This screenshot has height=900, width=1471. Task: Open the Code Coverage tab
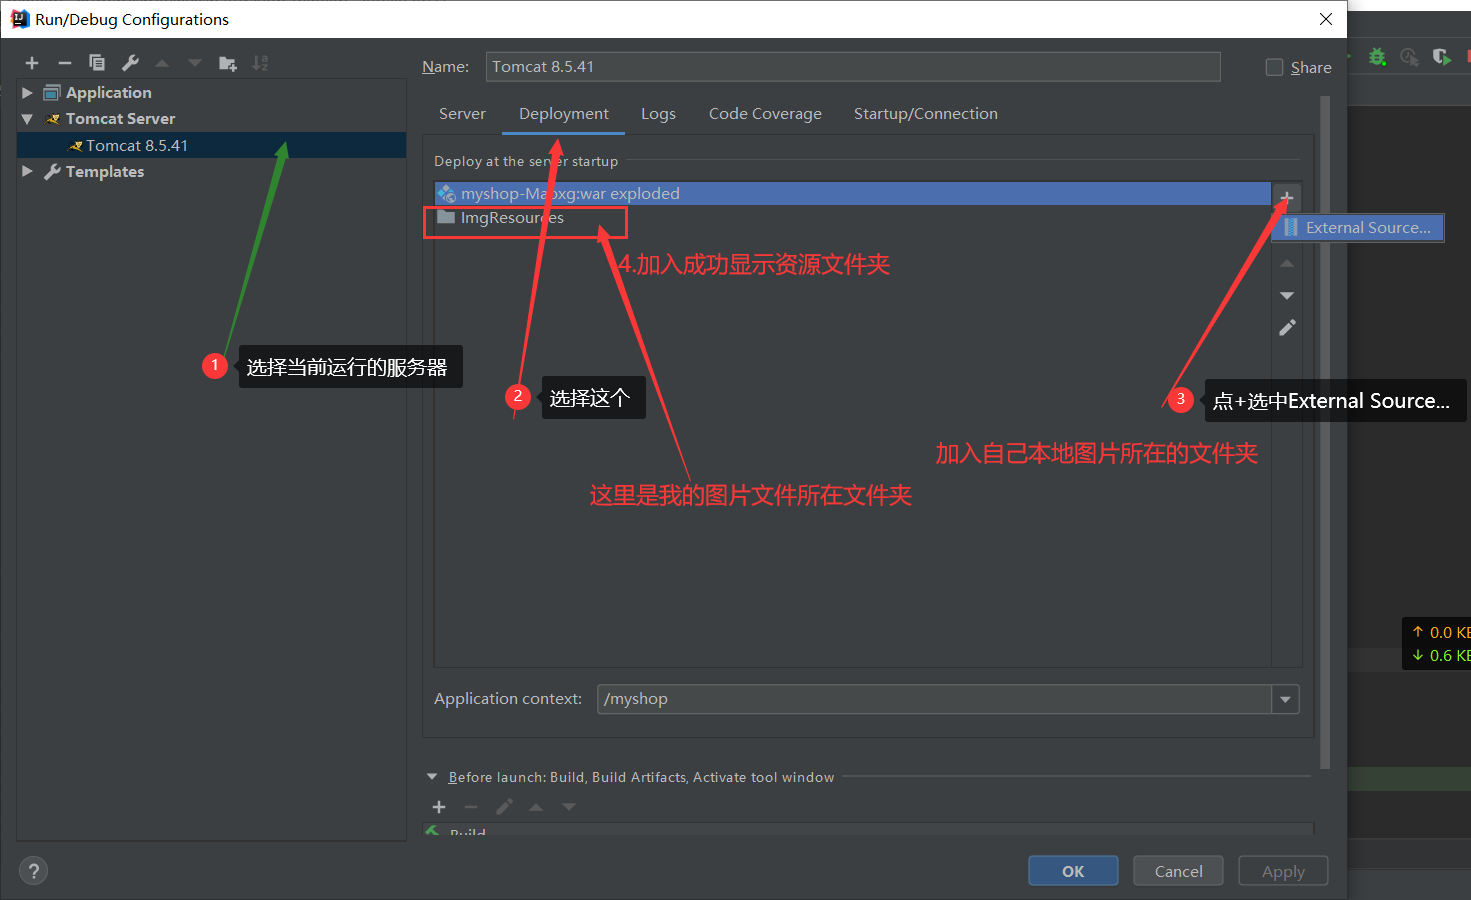765,114
